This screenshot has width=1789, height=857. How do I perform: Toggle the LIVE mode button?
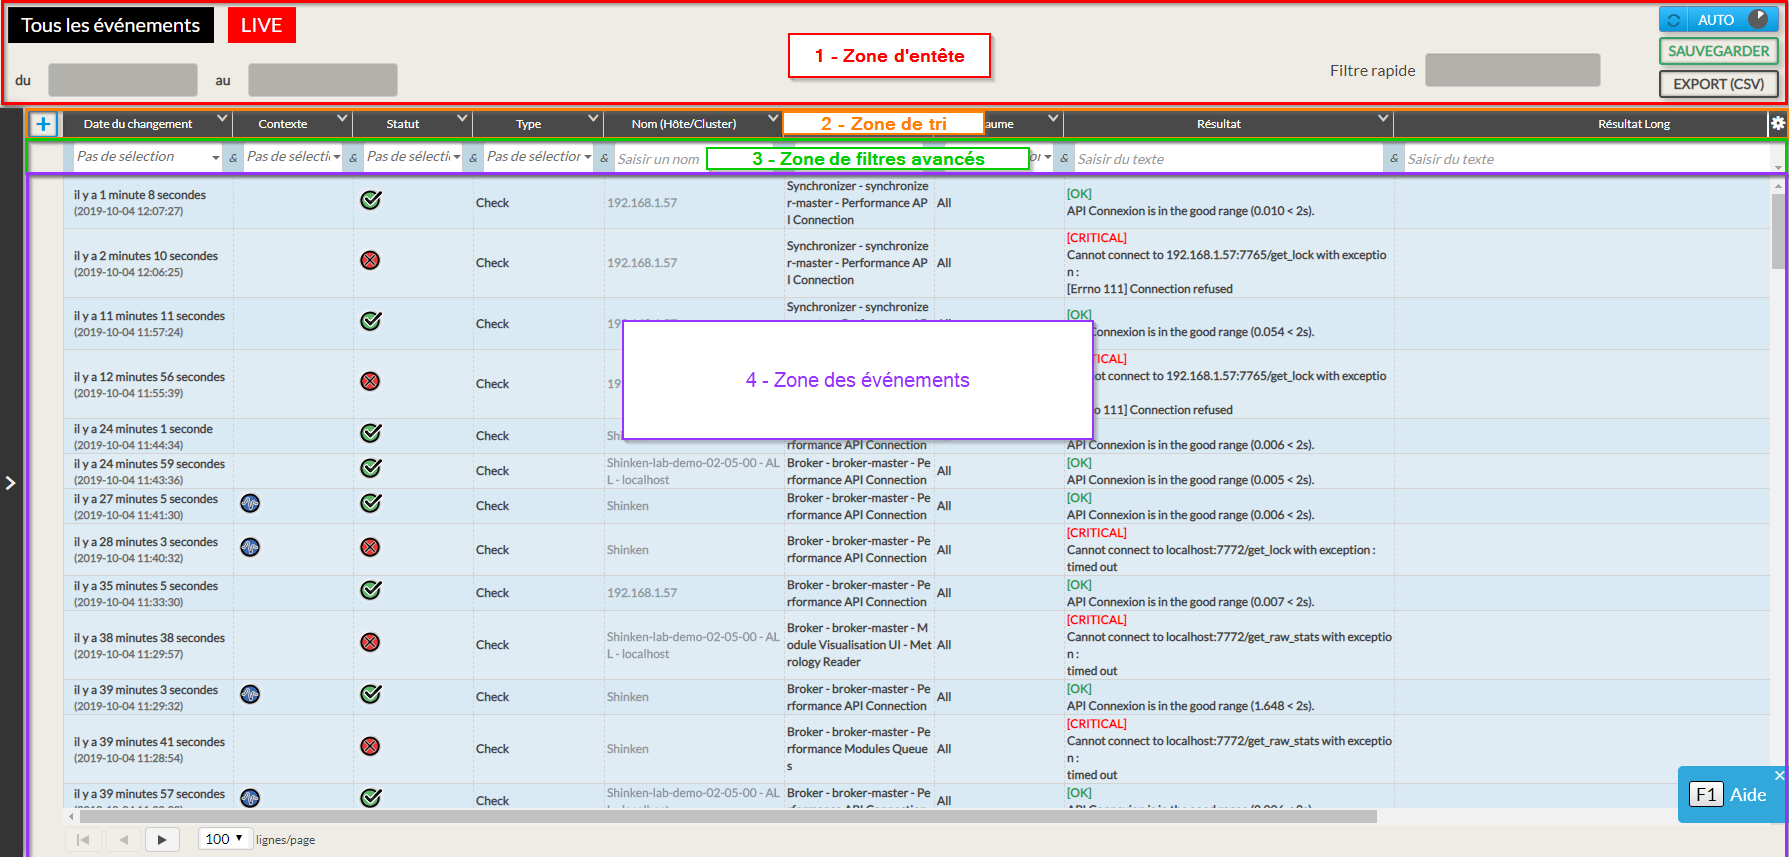[261, 26]
